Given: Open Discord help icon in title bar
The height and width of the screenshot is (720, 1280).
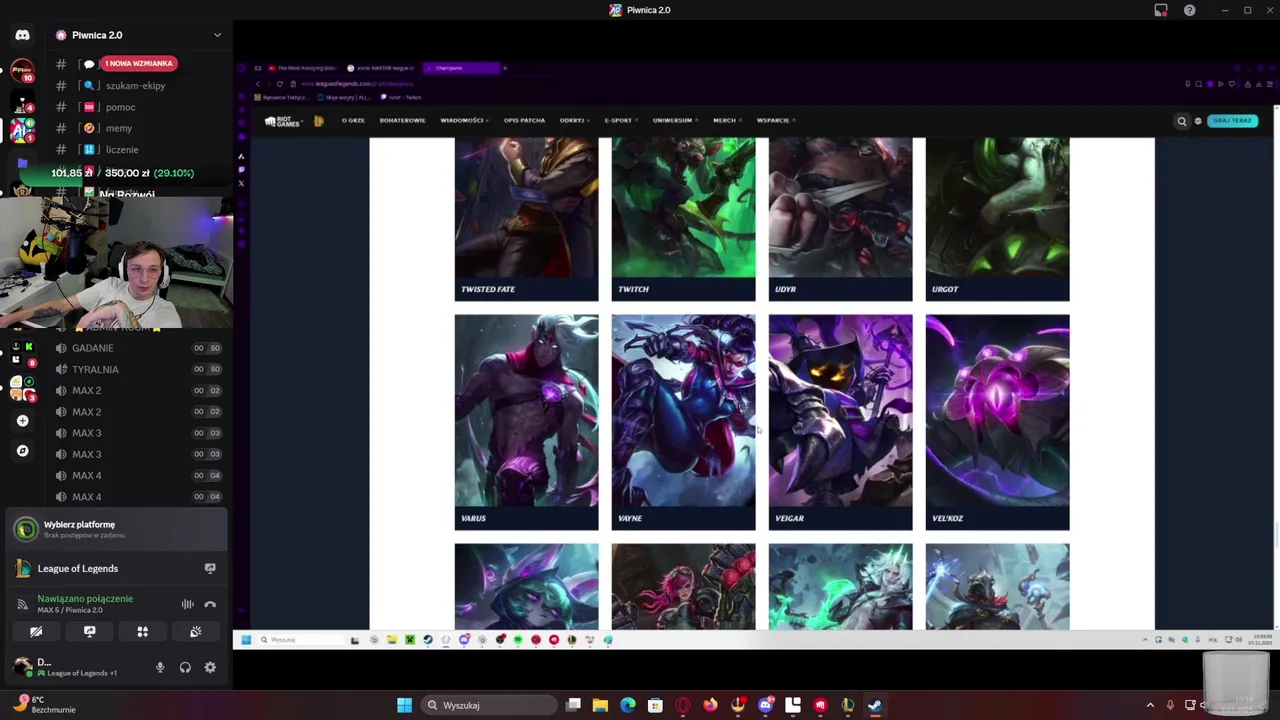Looking at the screenshot, I should (x=1190, y=10).
